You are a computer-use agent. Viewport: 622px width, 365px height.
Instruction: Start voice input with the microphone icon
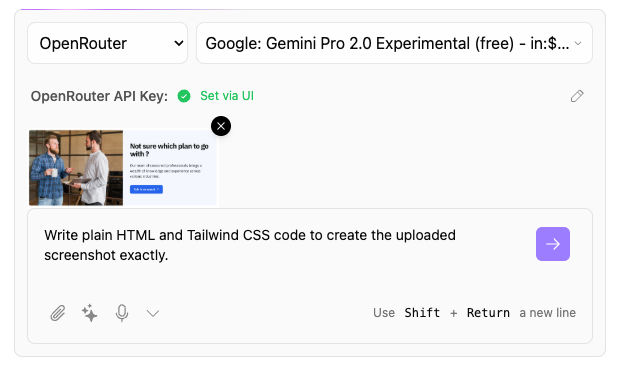[122, 313]
